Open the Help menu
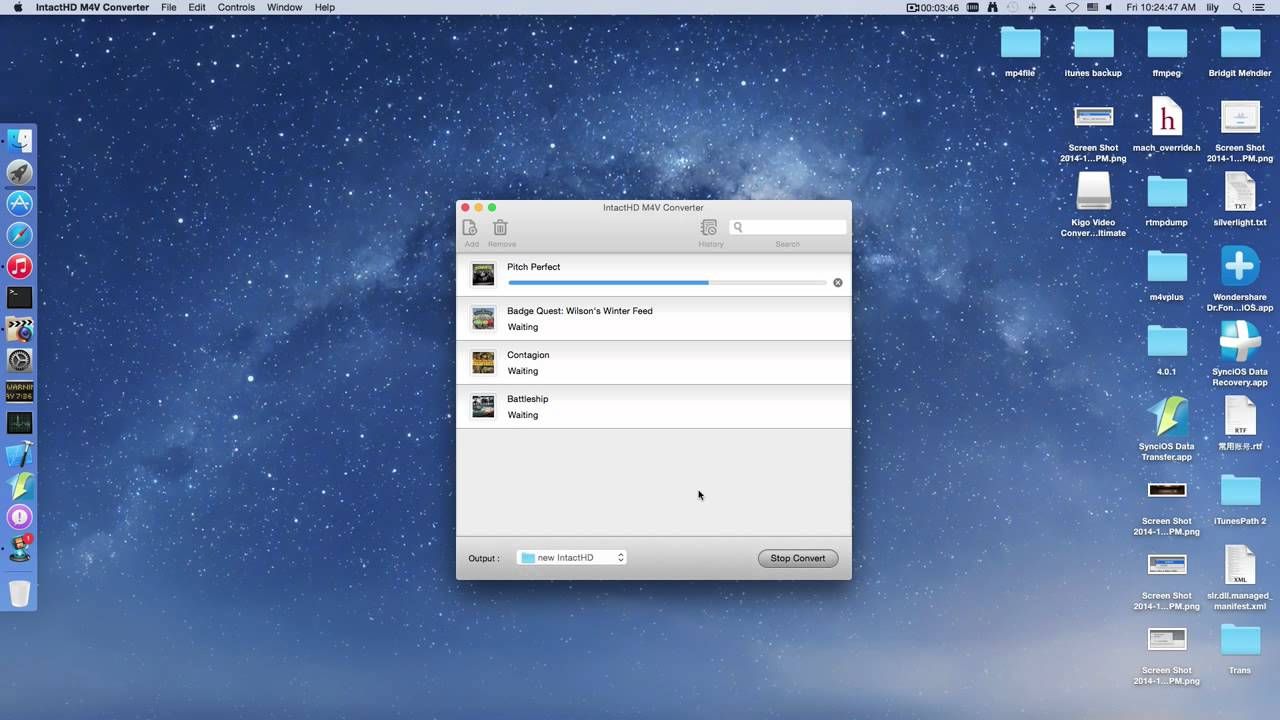1280x720 pixels. 325,7
